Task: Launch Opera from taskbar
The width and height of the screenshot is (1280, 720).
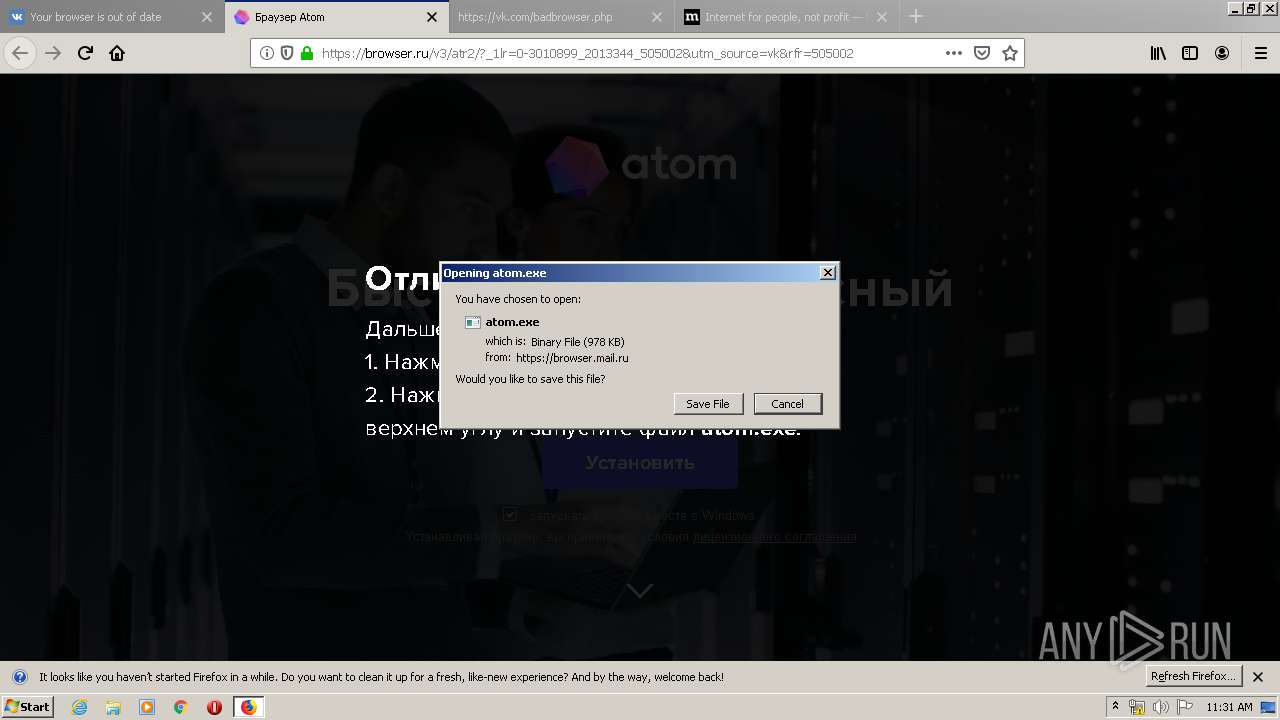Action: tap(214, 707)
